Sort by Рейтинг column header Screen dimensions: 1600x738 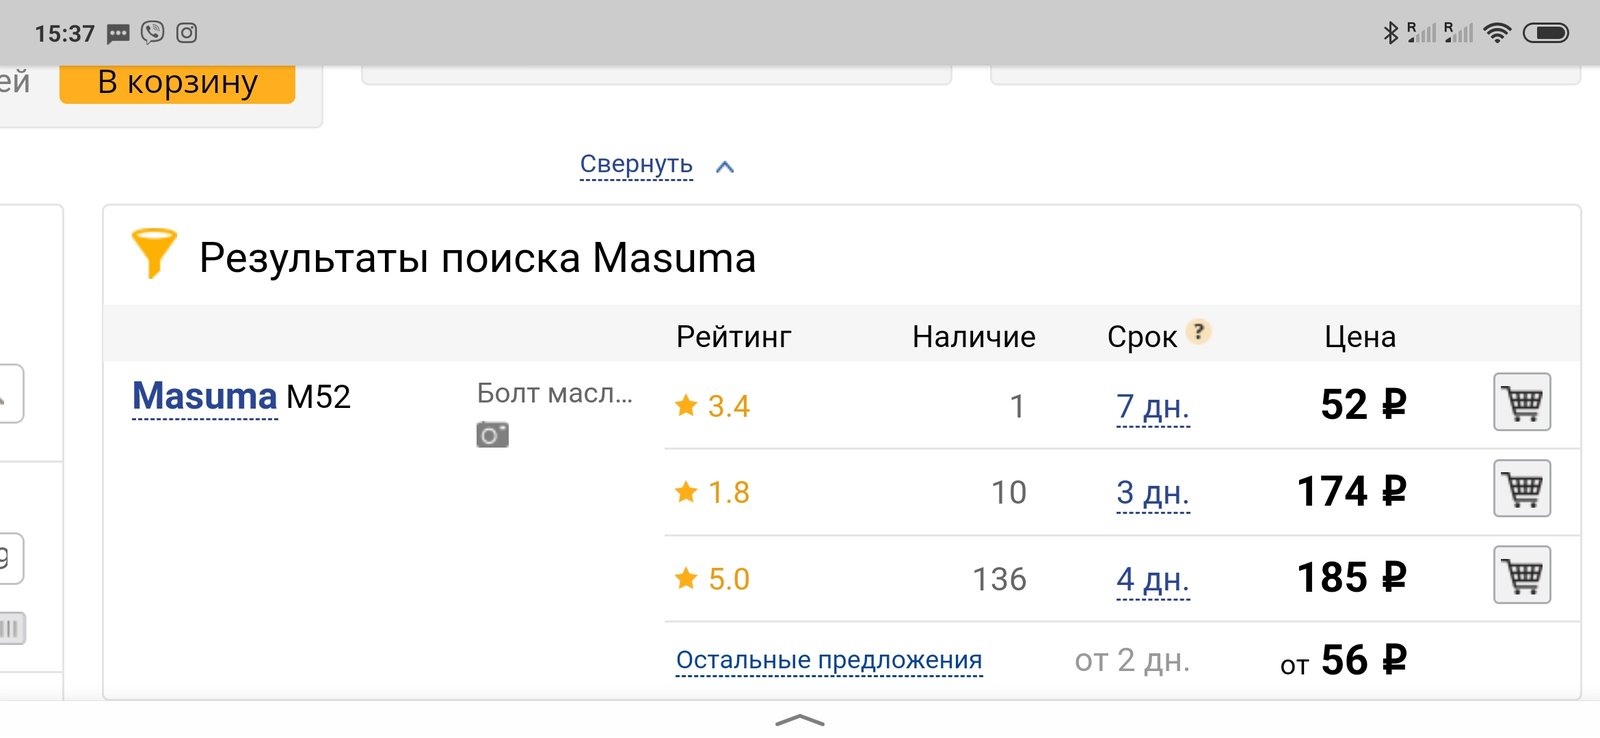coord(733,337)
